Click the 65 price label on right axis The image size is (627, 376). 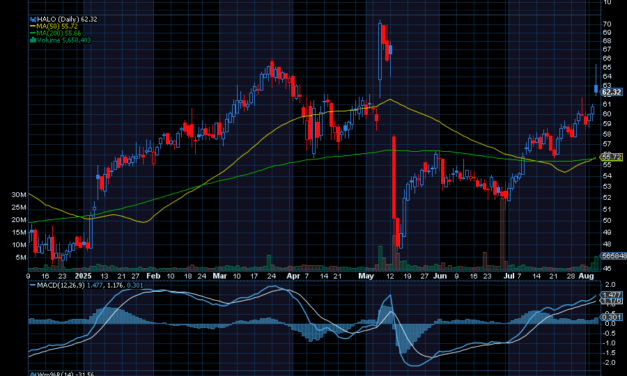(x=607, y=67)
